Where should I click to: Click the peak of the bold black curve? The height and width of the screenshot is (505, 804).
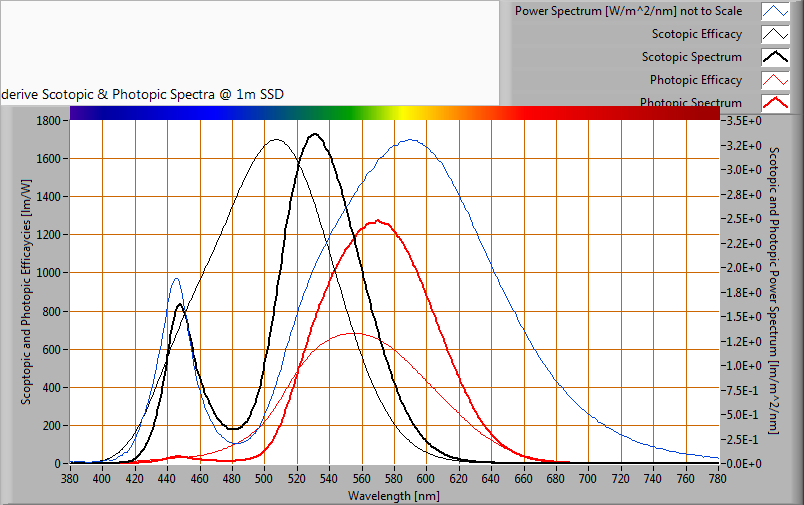pos(314,134)
